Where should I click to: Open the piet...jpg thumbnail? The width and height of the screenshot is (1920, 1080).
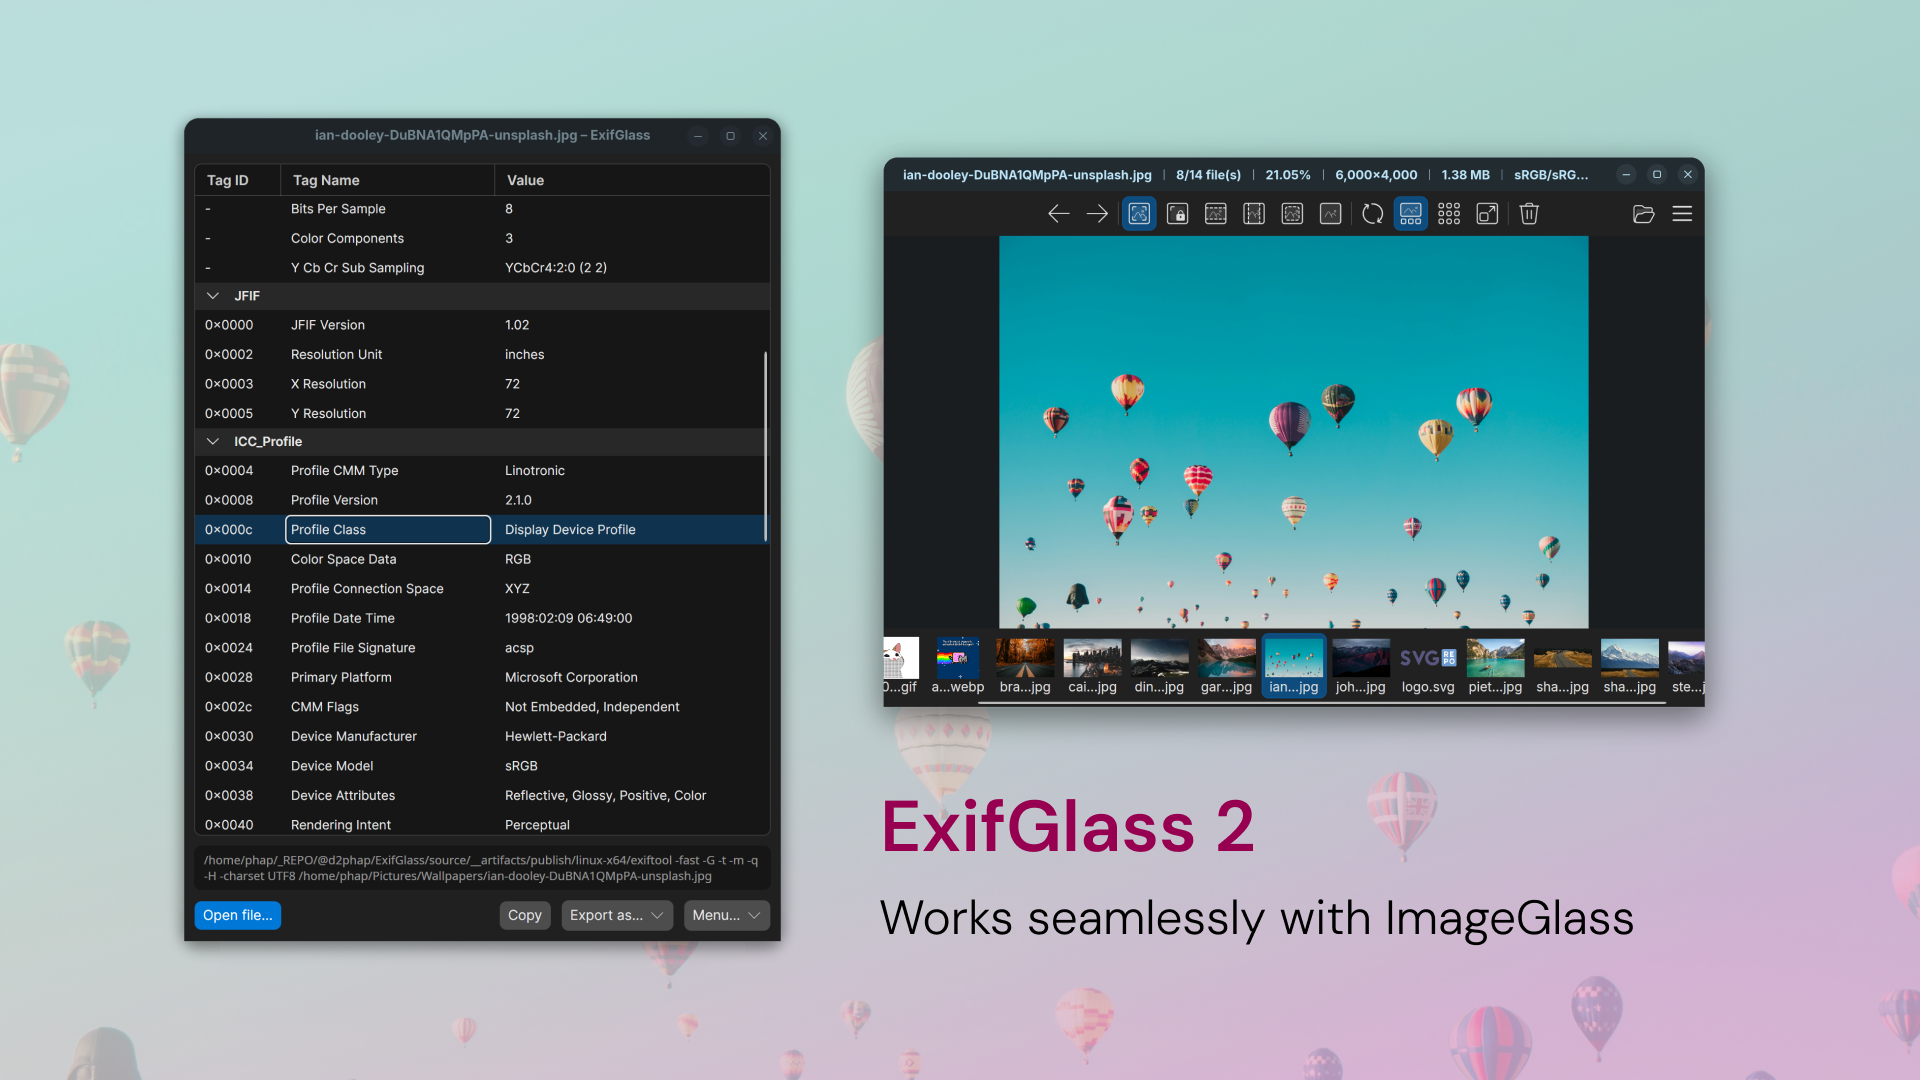[1495, 666]
